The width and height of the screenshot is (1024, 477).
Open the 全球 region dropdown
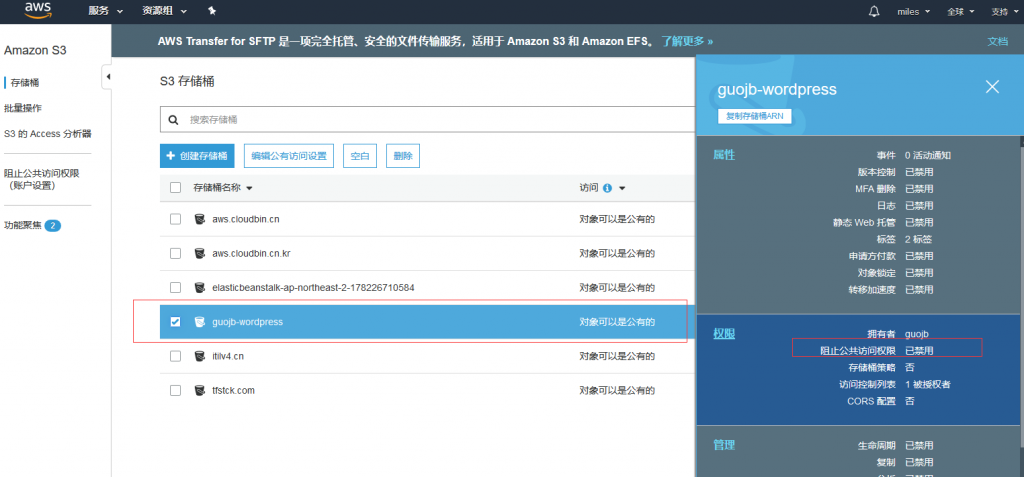coord(961,11)
